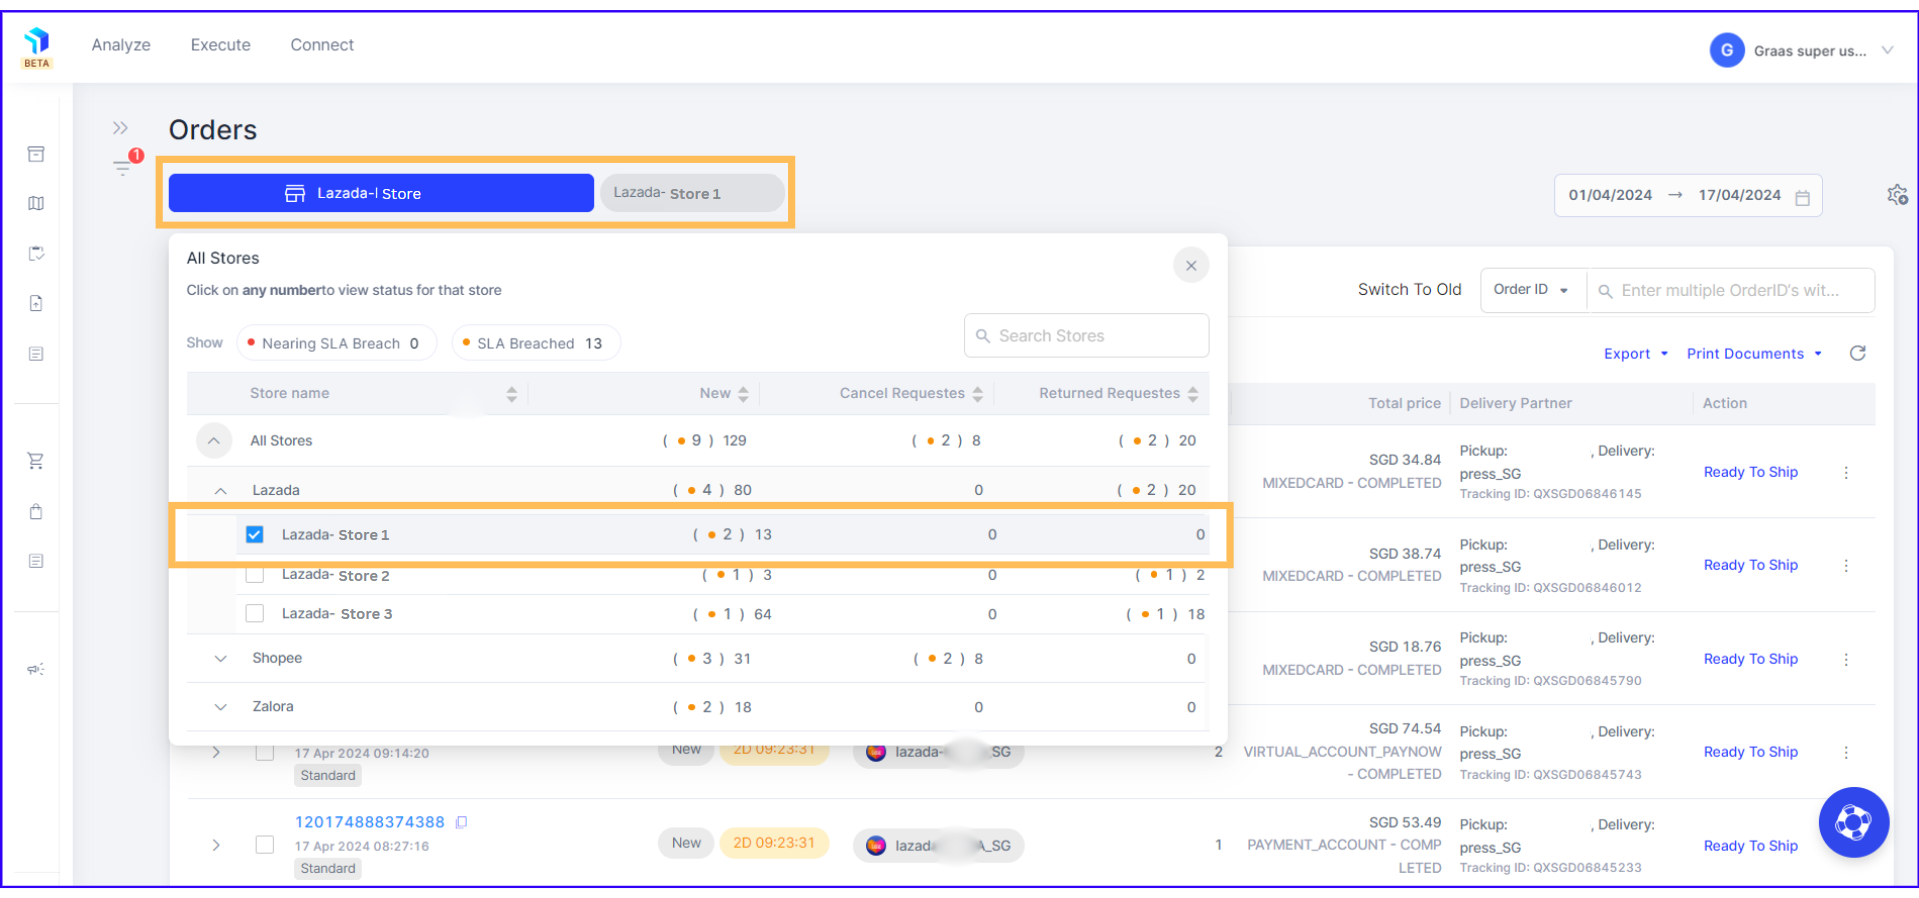This screenshot has height=898, width=1919.
Task: Select the 17 Apr 2024 09:14:20 order checkbox
Action: [x=264, y=752]
